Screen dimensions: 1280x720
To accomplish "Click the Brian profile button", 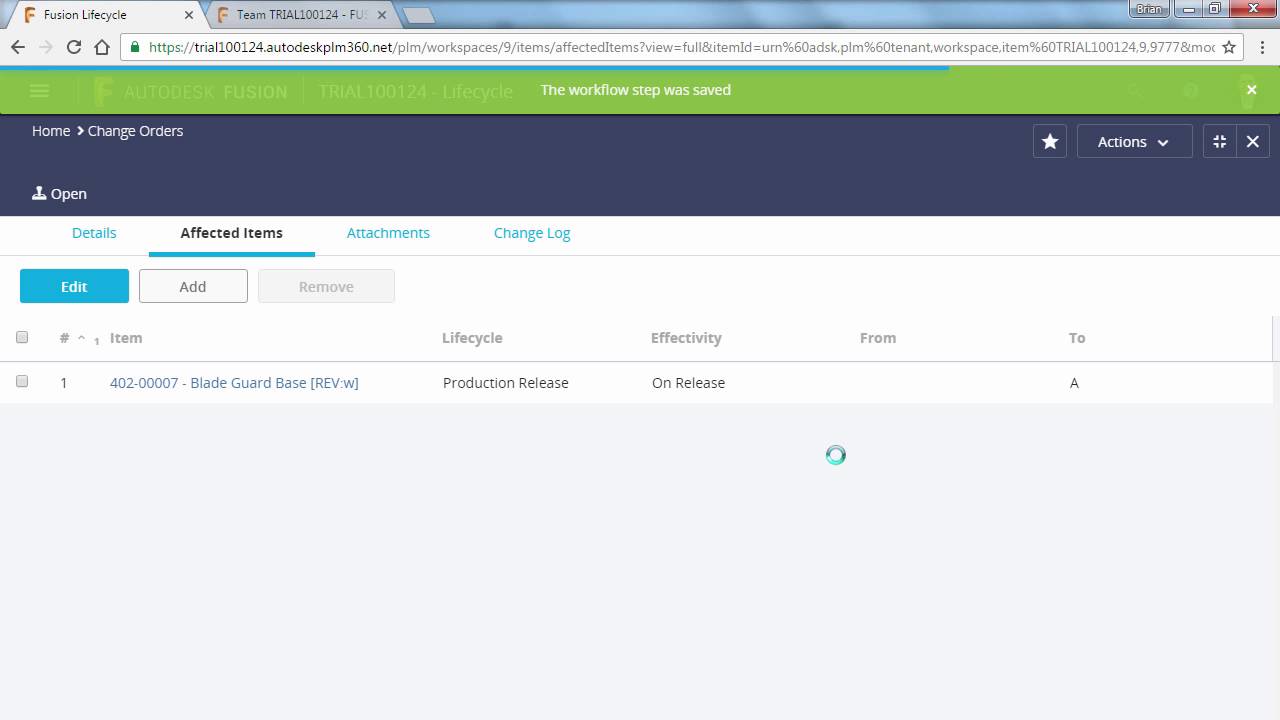I will (1149, 9).
